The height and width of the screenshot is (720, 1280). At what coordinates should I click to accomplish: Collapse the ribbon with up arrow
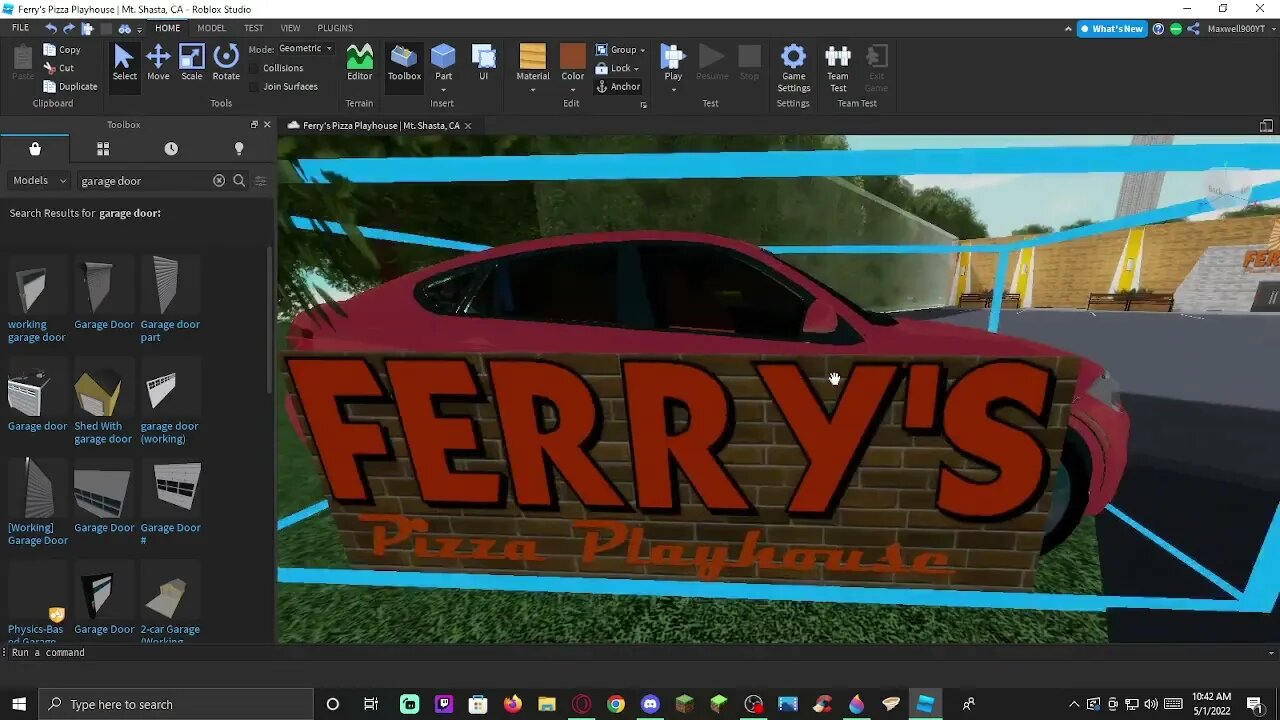(x=1068, y=29)
